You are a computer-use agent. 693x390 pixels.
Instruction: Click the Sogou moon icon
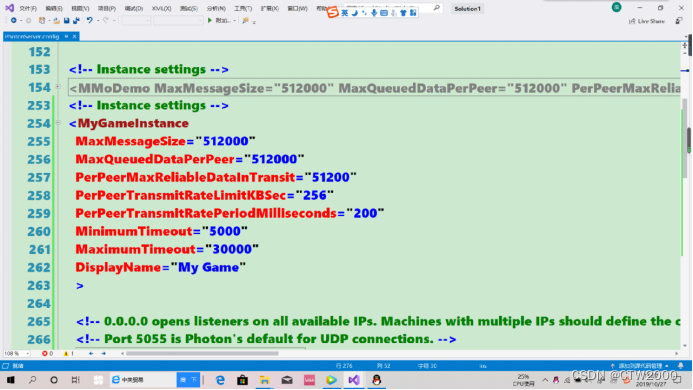(354, 13)
